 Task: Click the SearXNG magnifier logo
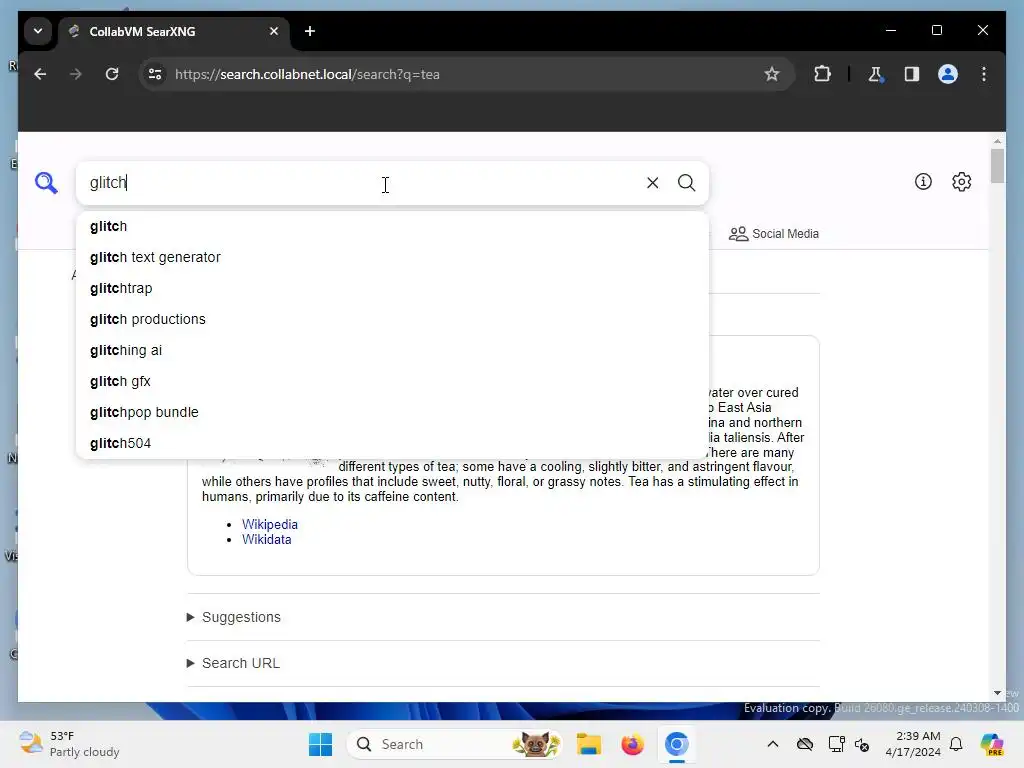[46, 183]
